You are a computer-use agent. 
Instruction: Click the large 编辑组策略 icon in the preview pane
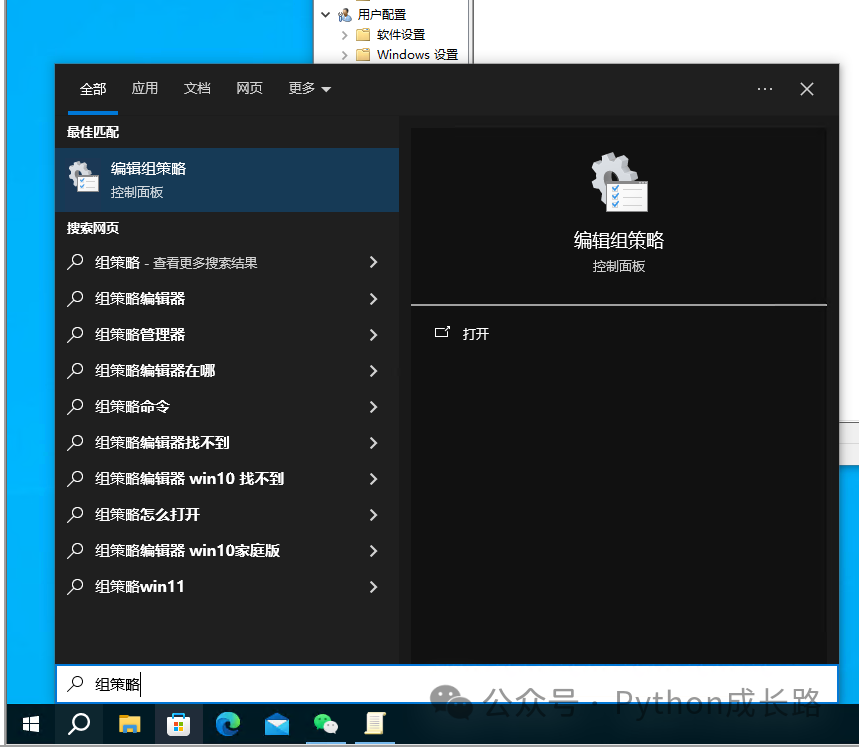coord(619,183)
